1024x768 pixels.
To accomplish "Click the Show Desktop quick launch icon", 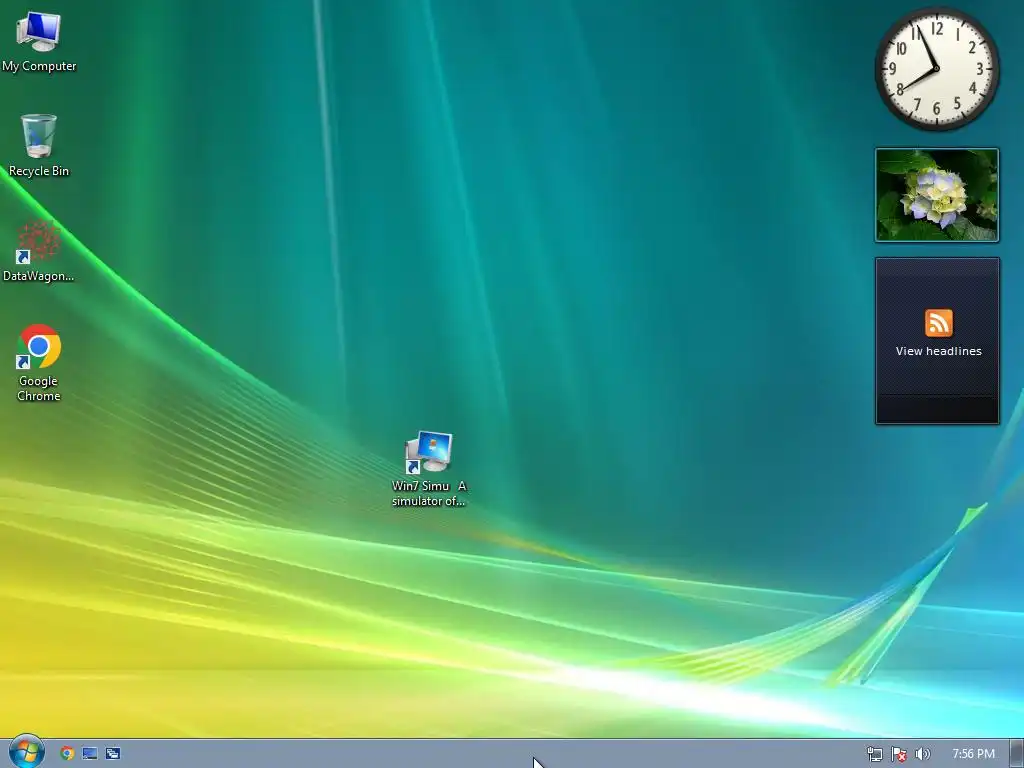I will point(89,753).
